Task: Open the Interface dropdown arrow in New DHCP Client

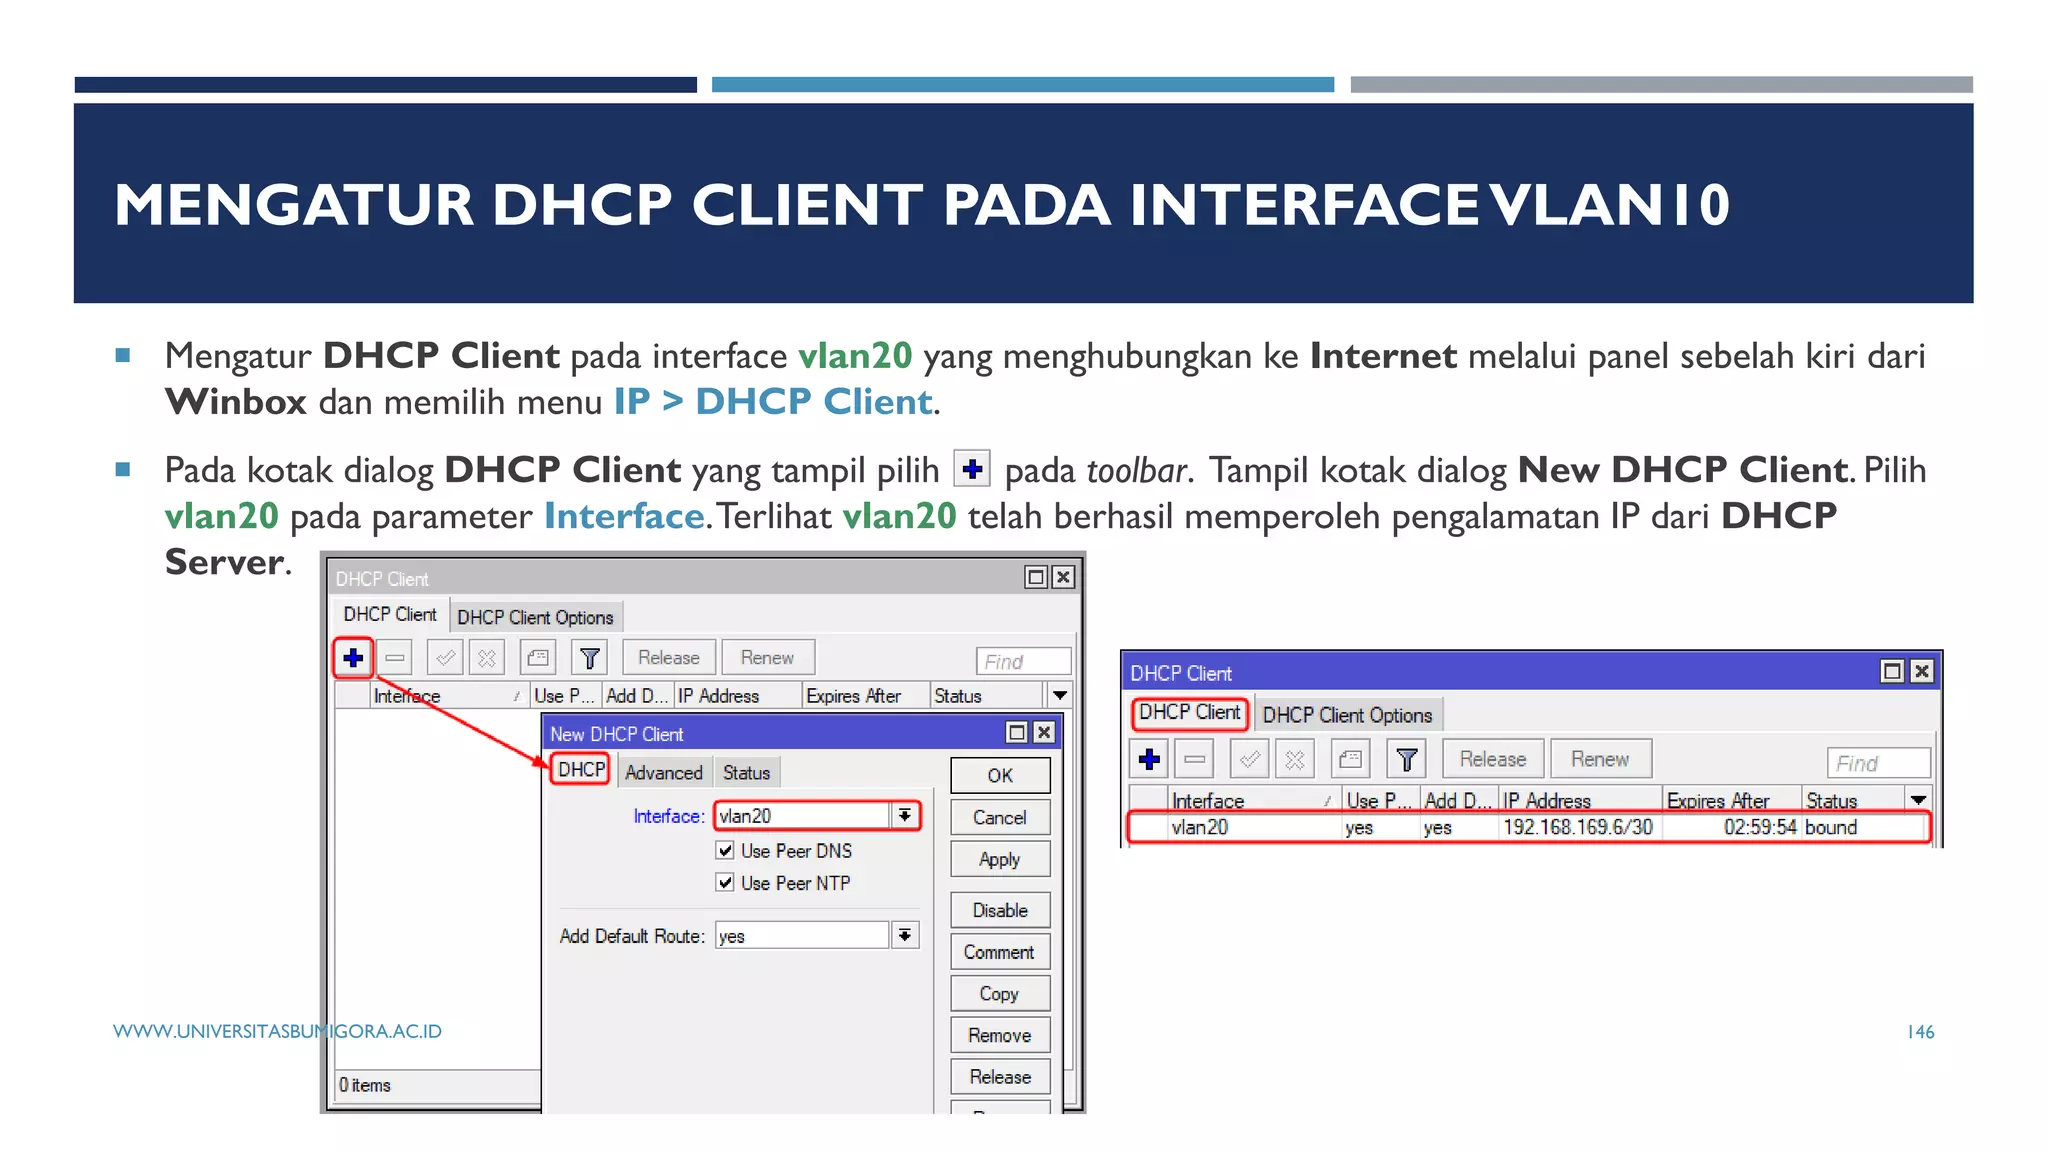Action: point(905,816)
